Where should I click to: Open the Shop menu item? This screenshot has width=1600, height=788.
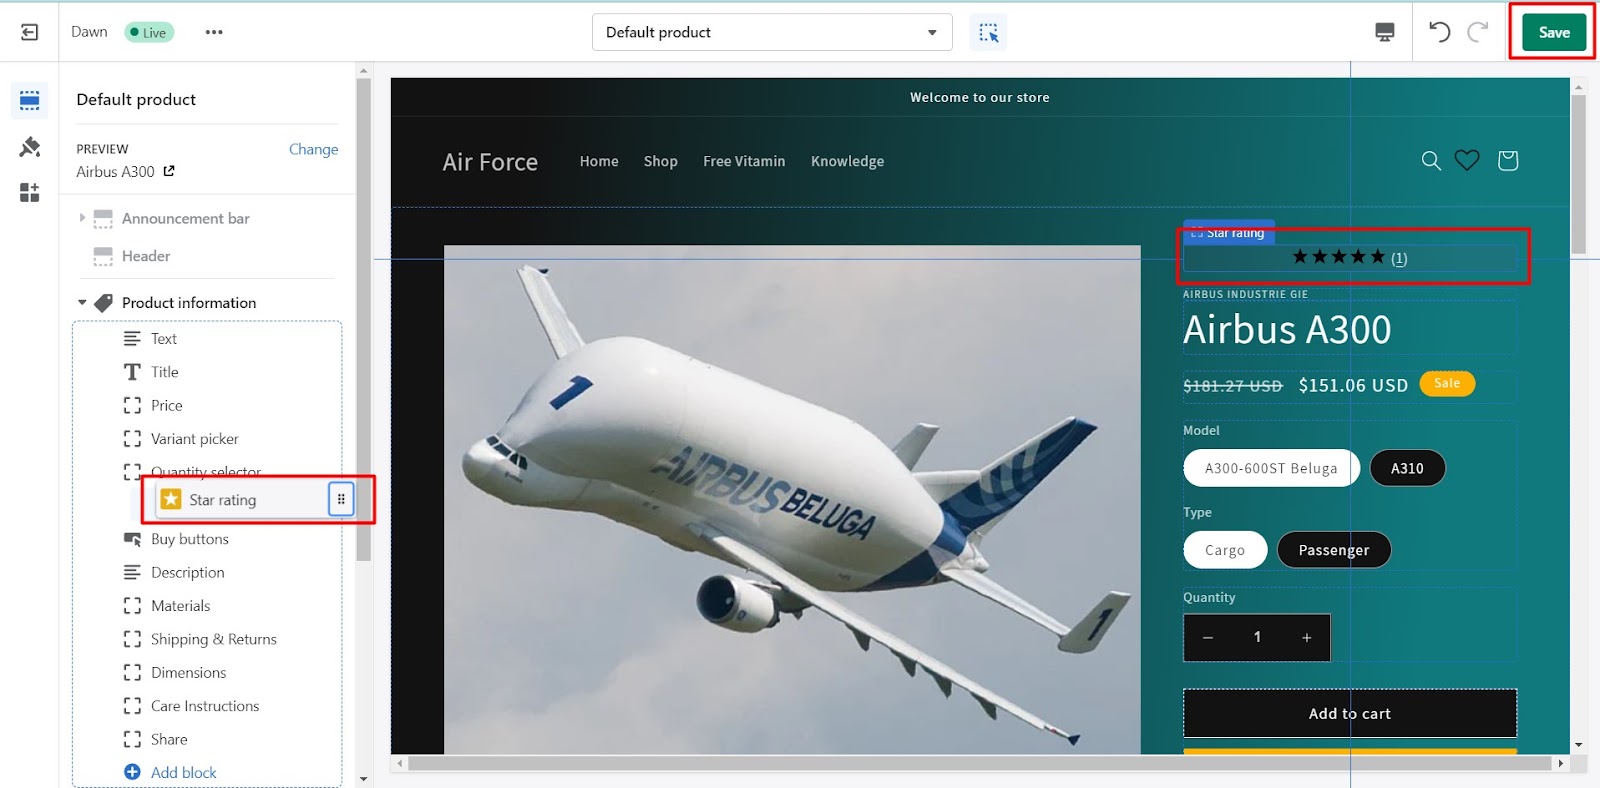pyautogui.click(x=660, y=161)
